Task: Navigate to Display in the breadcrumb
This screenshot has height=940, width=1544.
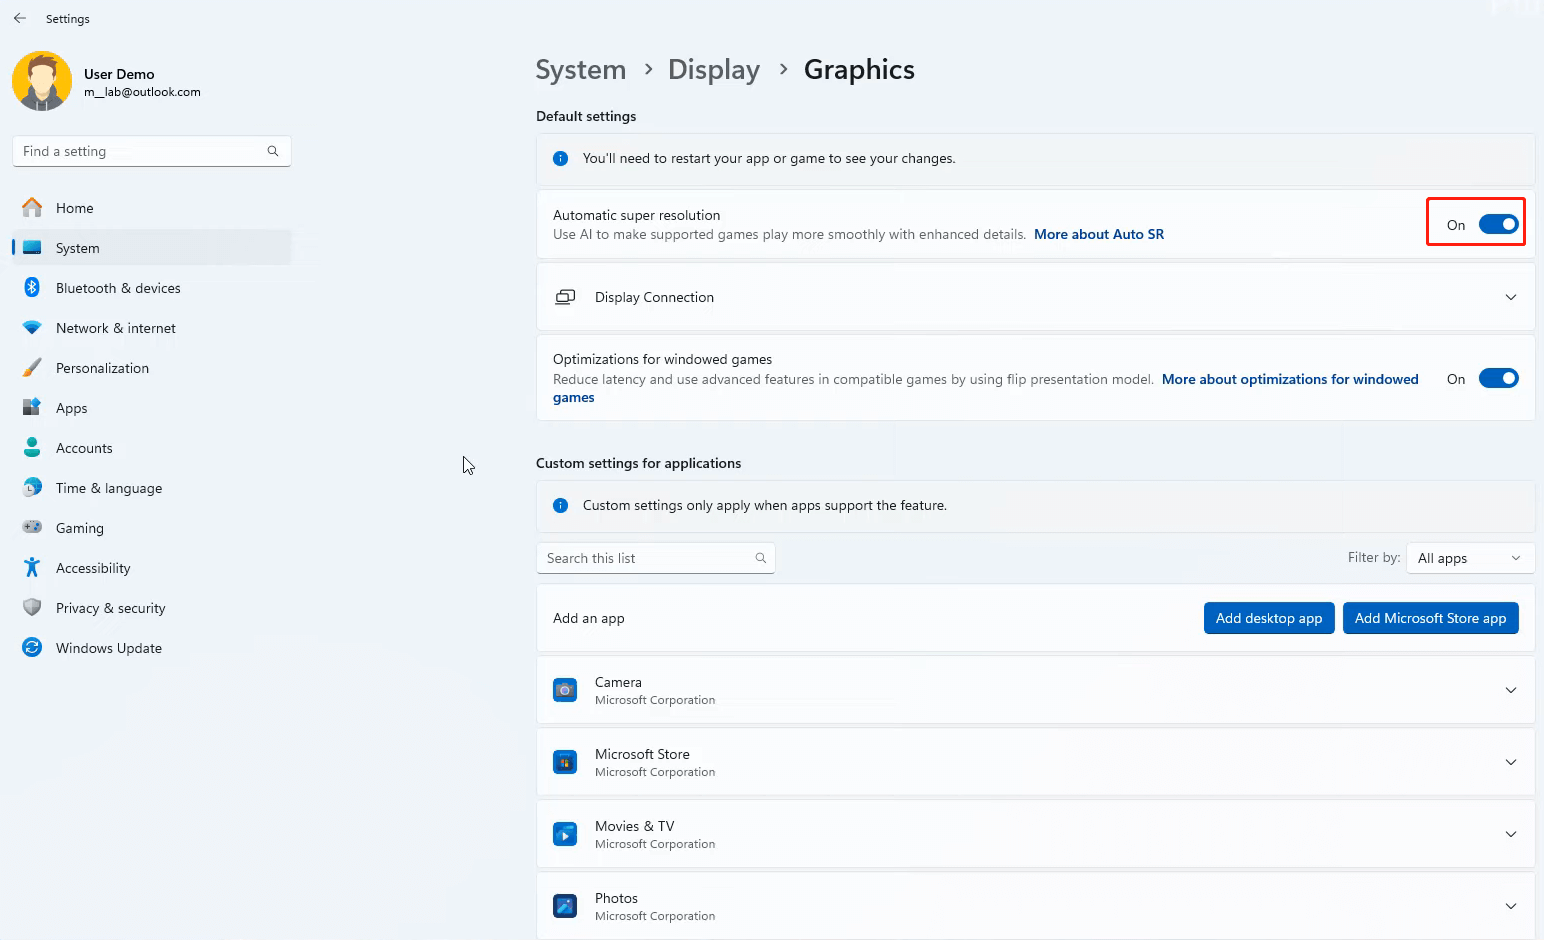Action: click(x=713, y=70)
